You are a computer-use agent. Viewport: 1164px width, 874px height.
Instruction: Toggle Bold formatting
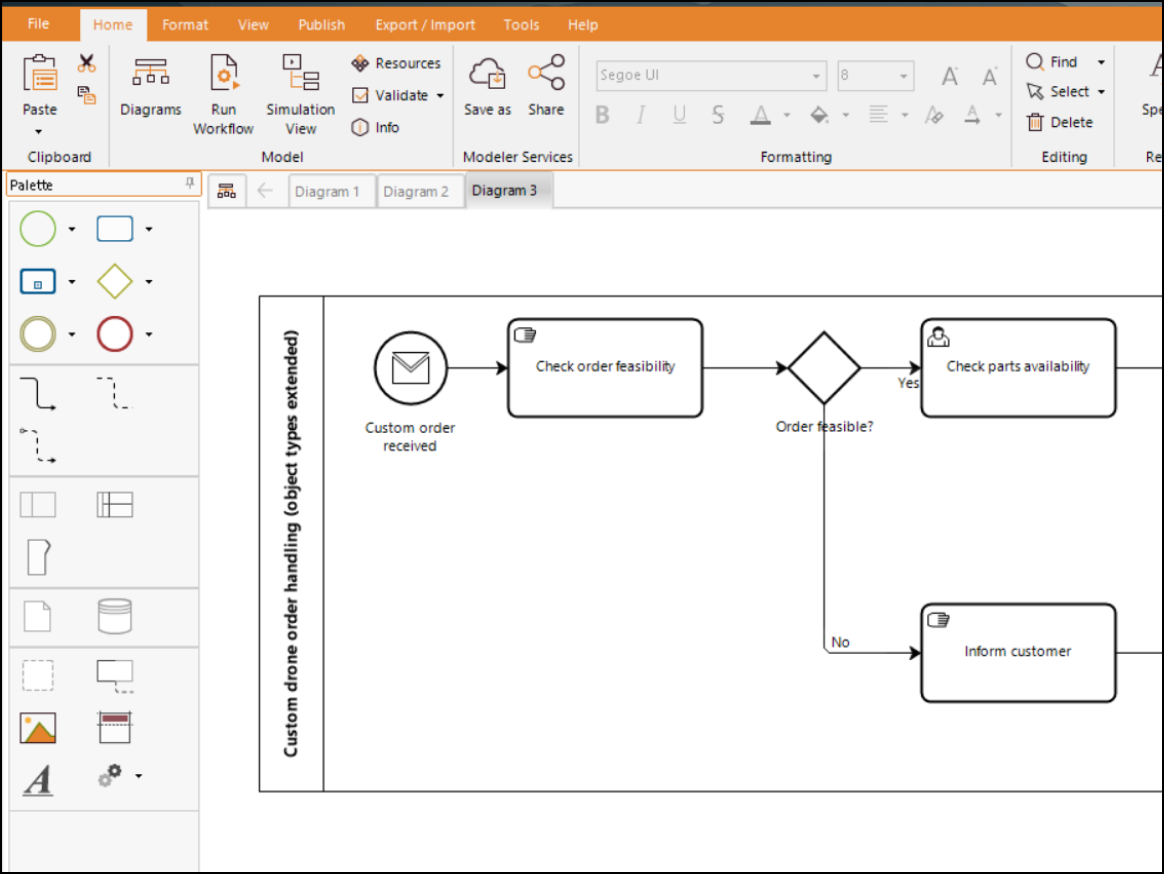click(x=602, y=115)
